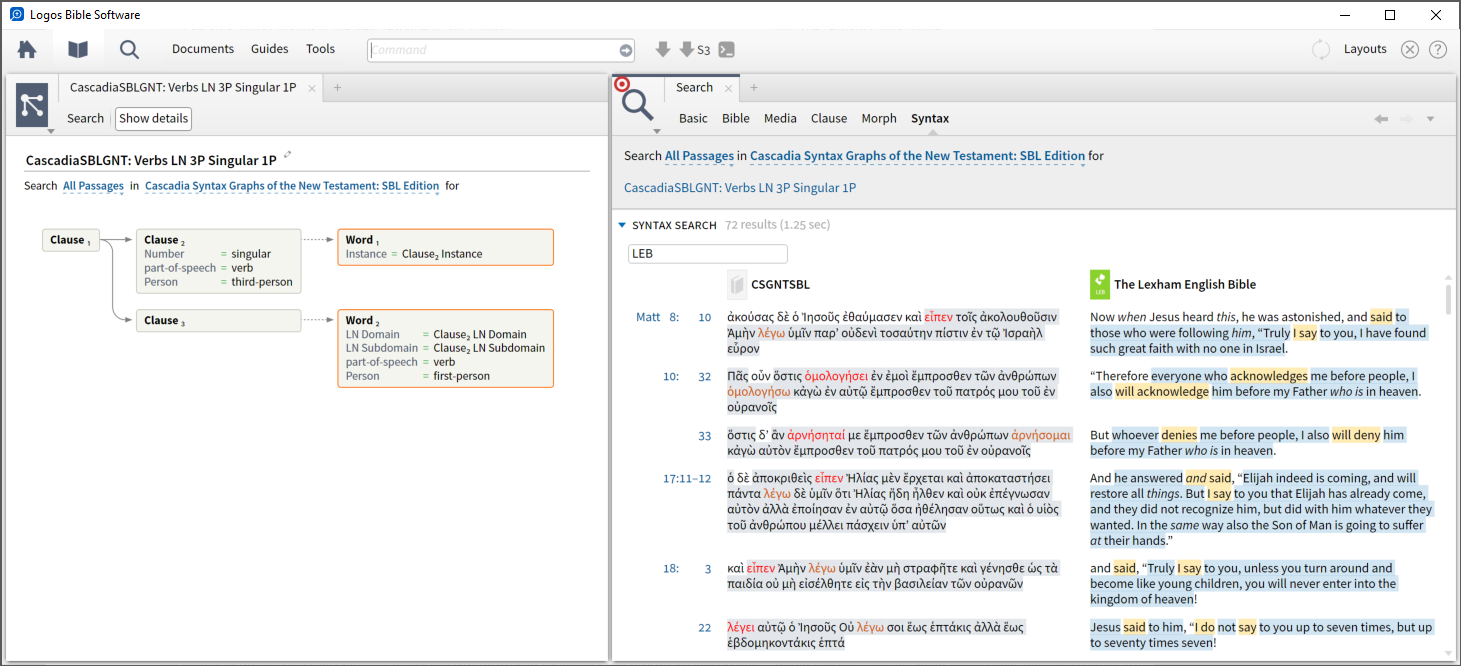Click All Passages link in Search panel
The width and height of the screenshot is (1461, 666).
tap(699, 156)
